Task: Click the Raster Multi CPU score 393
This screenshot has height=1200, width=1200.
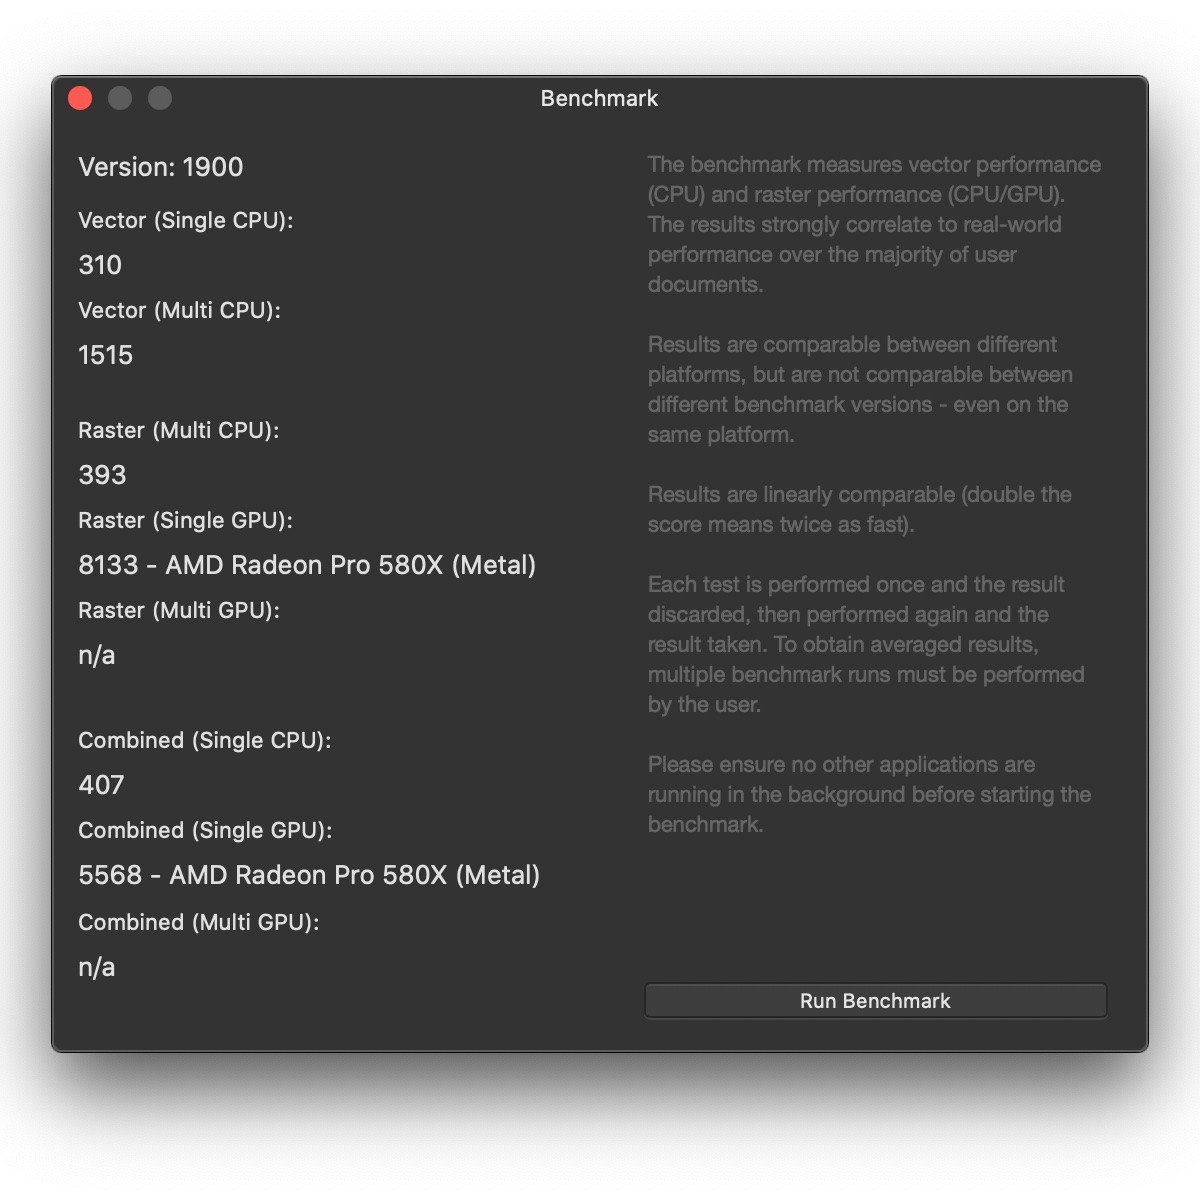Action: 103,475
